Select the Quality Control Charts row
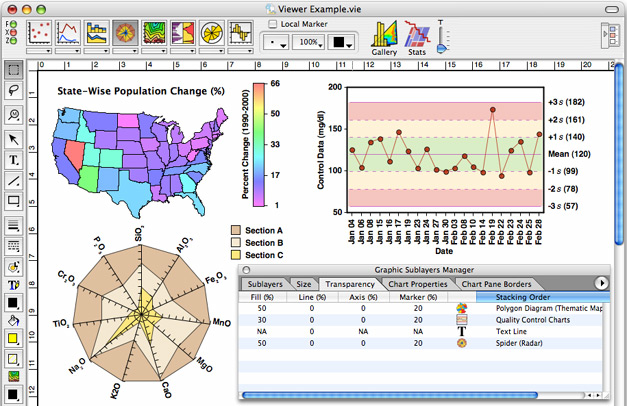 click(x=421, y=320)
